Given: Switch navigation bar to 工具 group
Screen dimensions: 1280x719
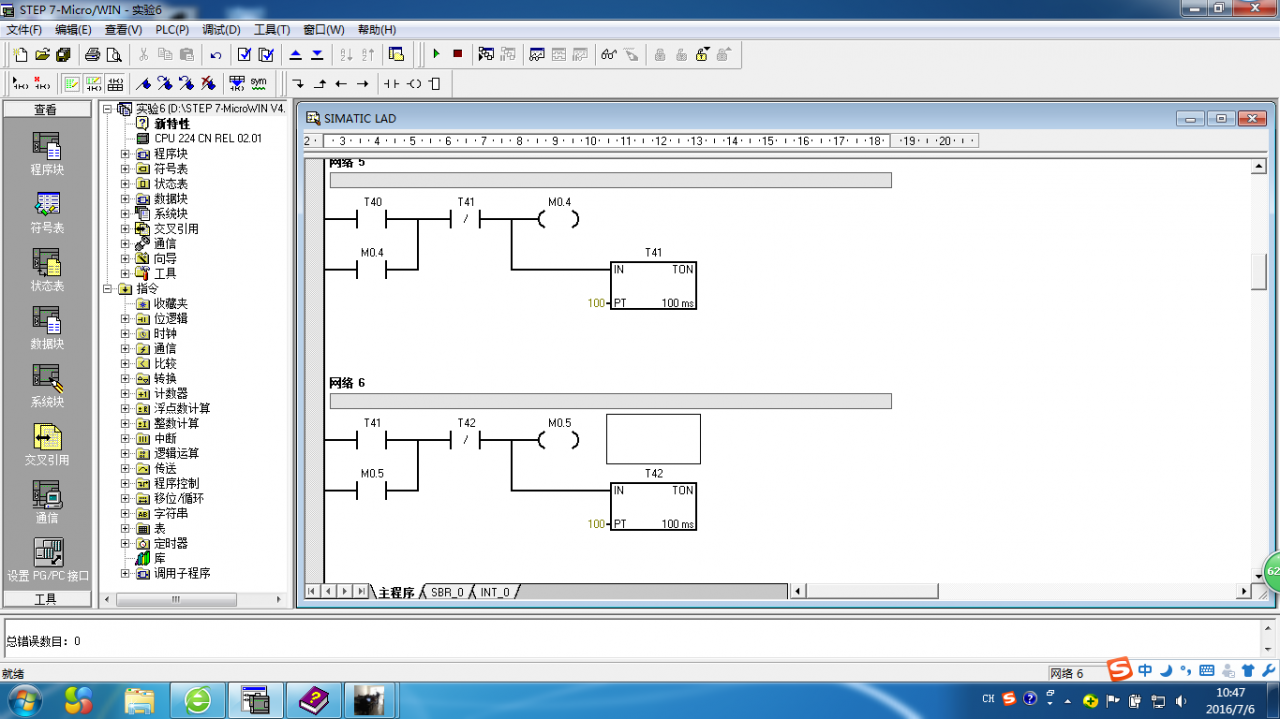Looking at the screenshot, I should click(46, 599).
